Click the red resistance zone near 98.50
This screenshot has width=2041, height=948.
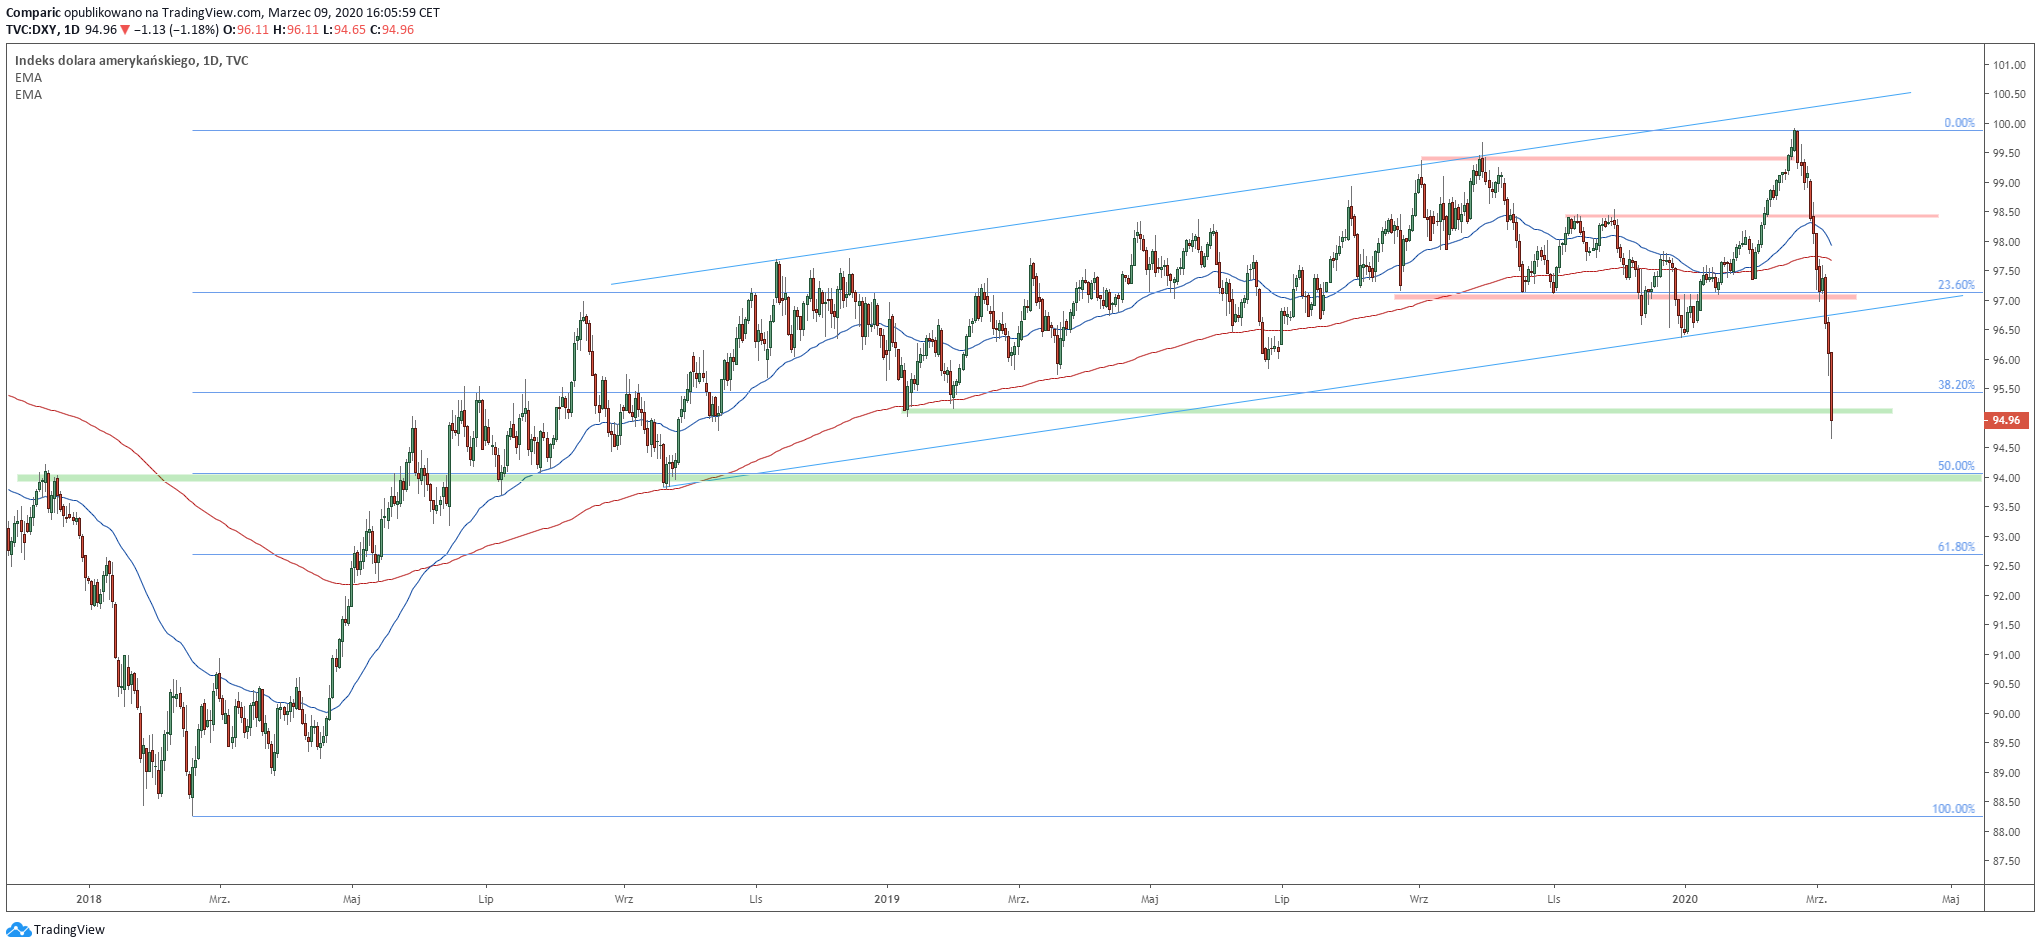(1752, 215)
